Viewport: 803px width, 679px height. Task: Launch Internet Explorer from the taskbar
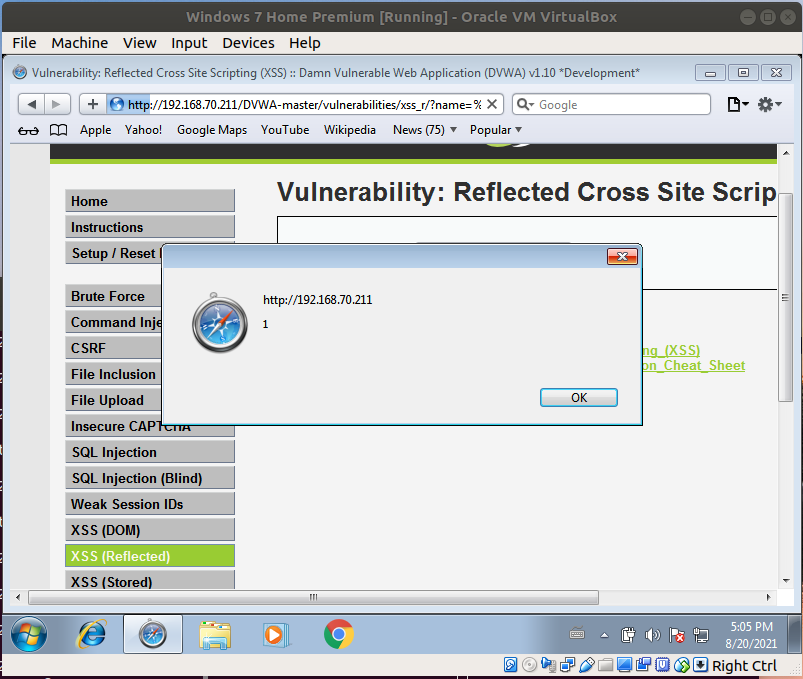click(91, 634)
